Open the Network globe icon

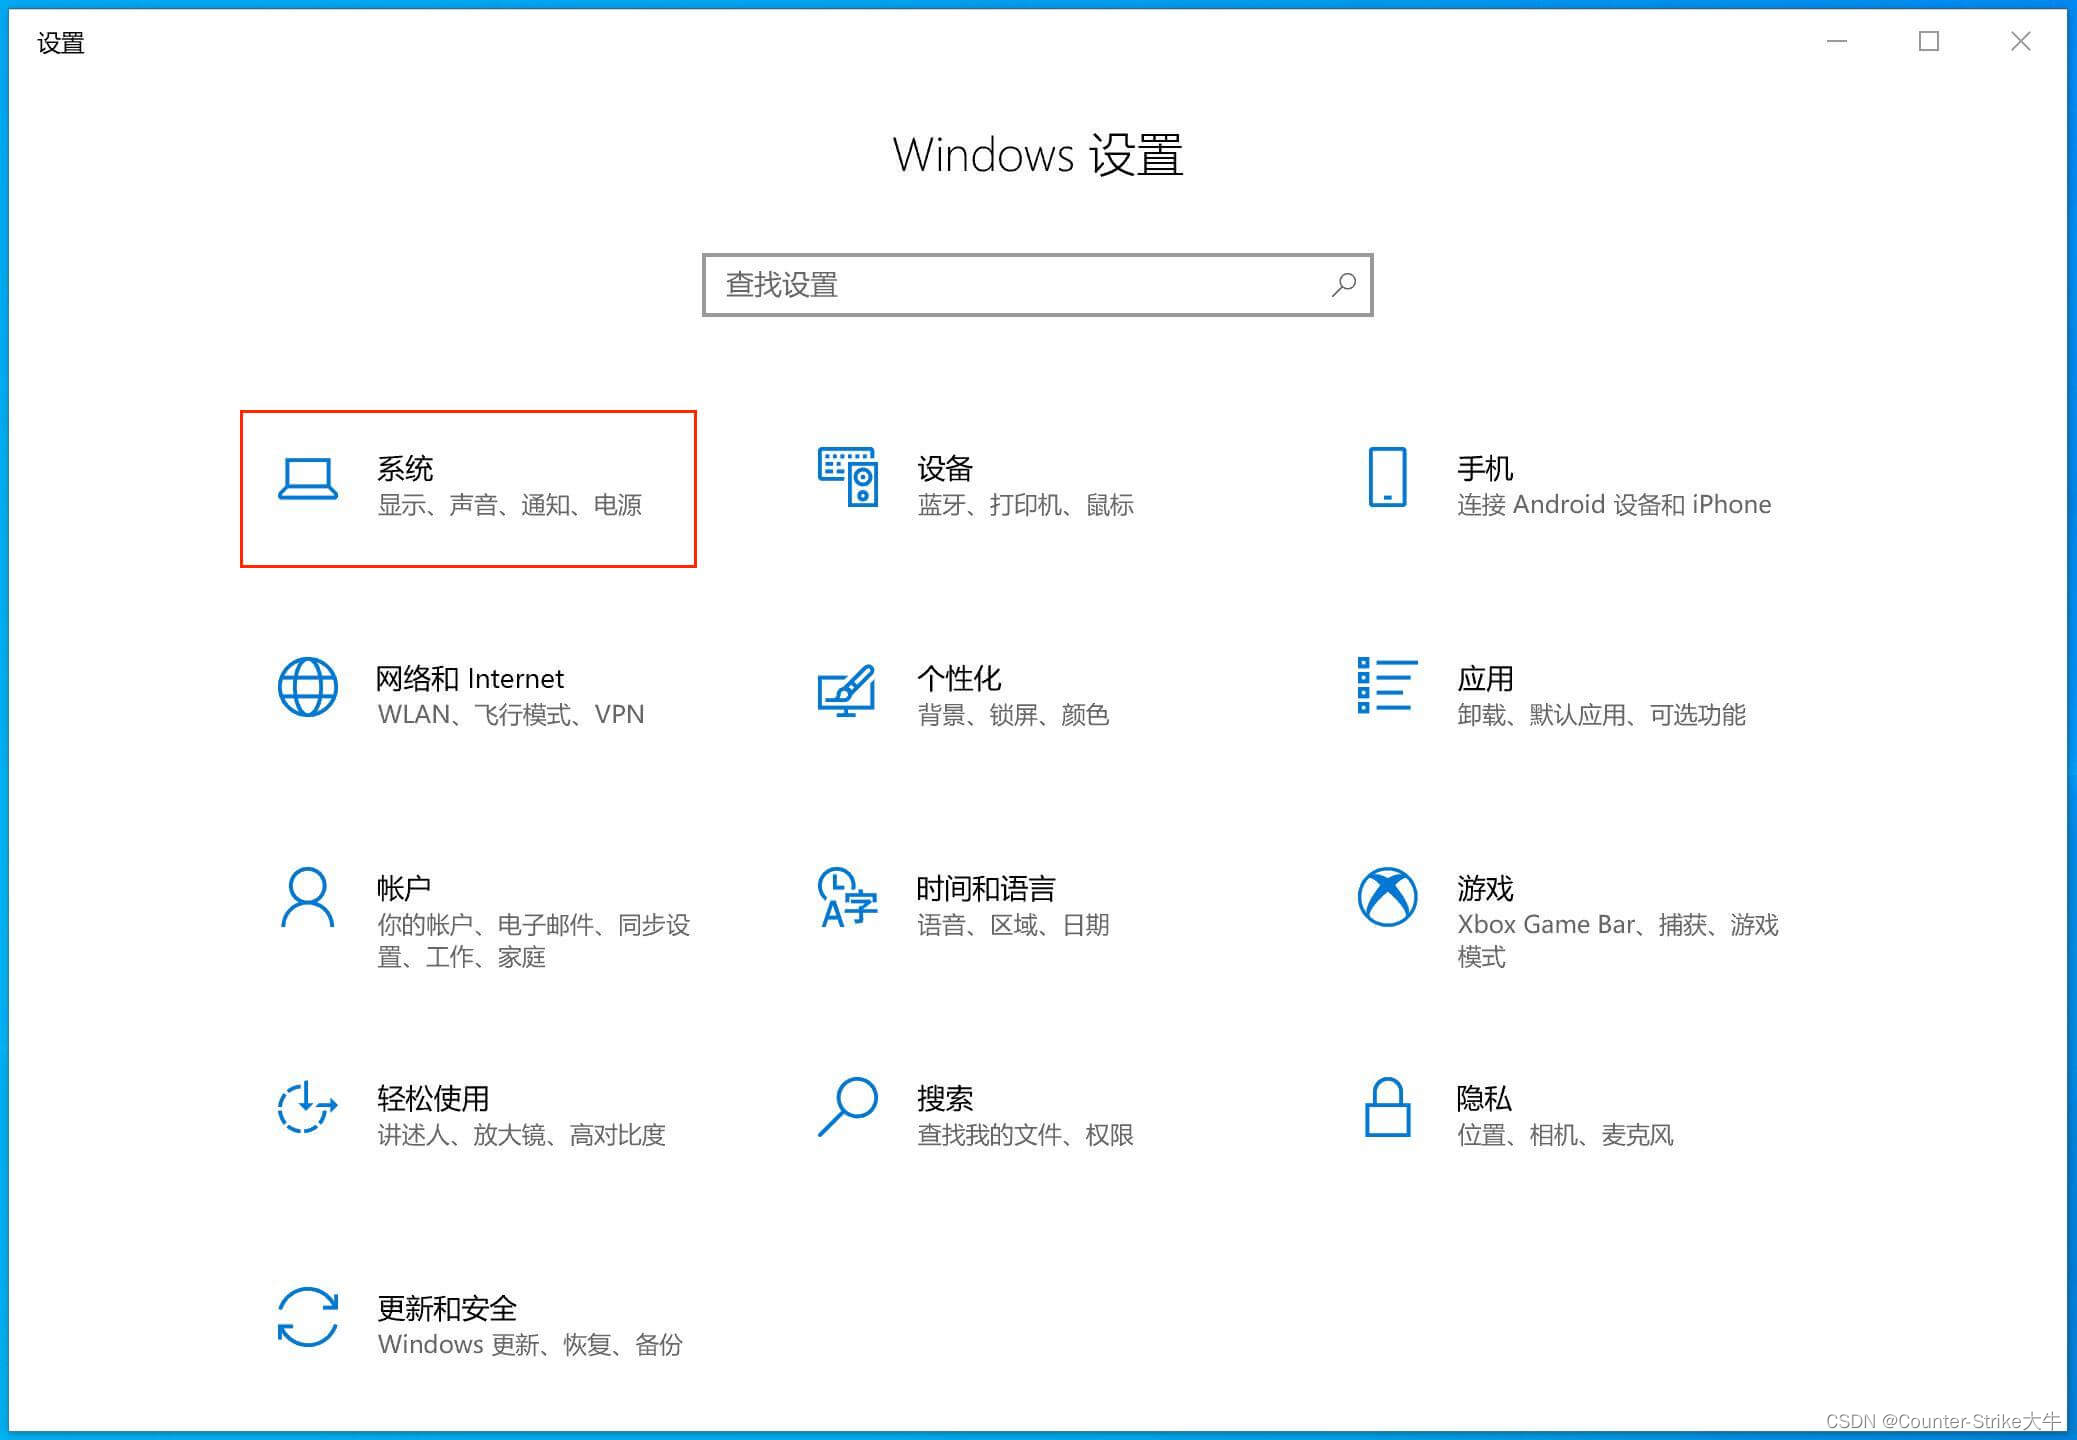pyautogui.click(x=307, y=687)
